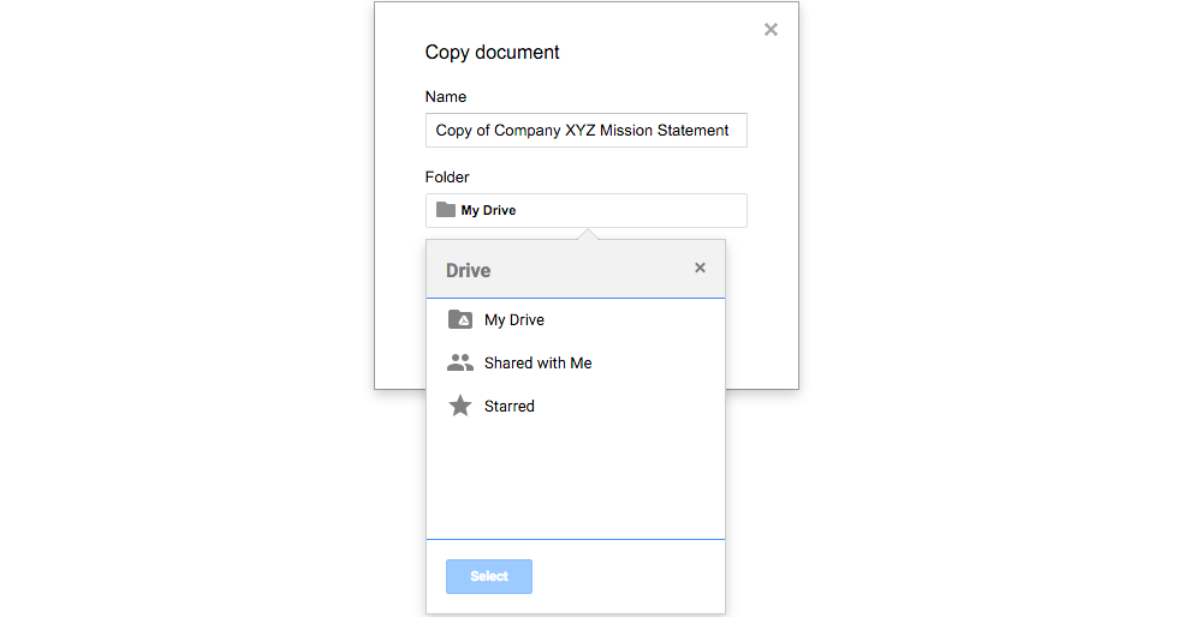Click the Shared with Me people icon
The width and height of the screenshot is (1195, 617).
460,363
